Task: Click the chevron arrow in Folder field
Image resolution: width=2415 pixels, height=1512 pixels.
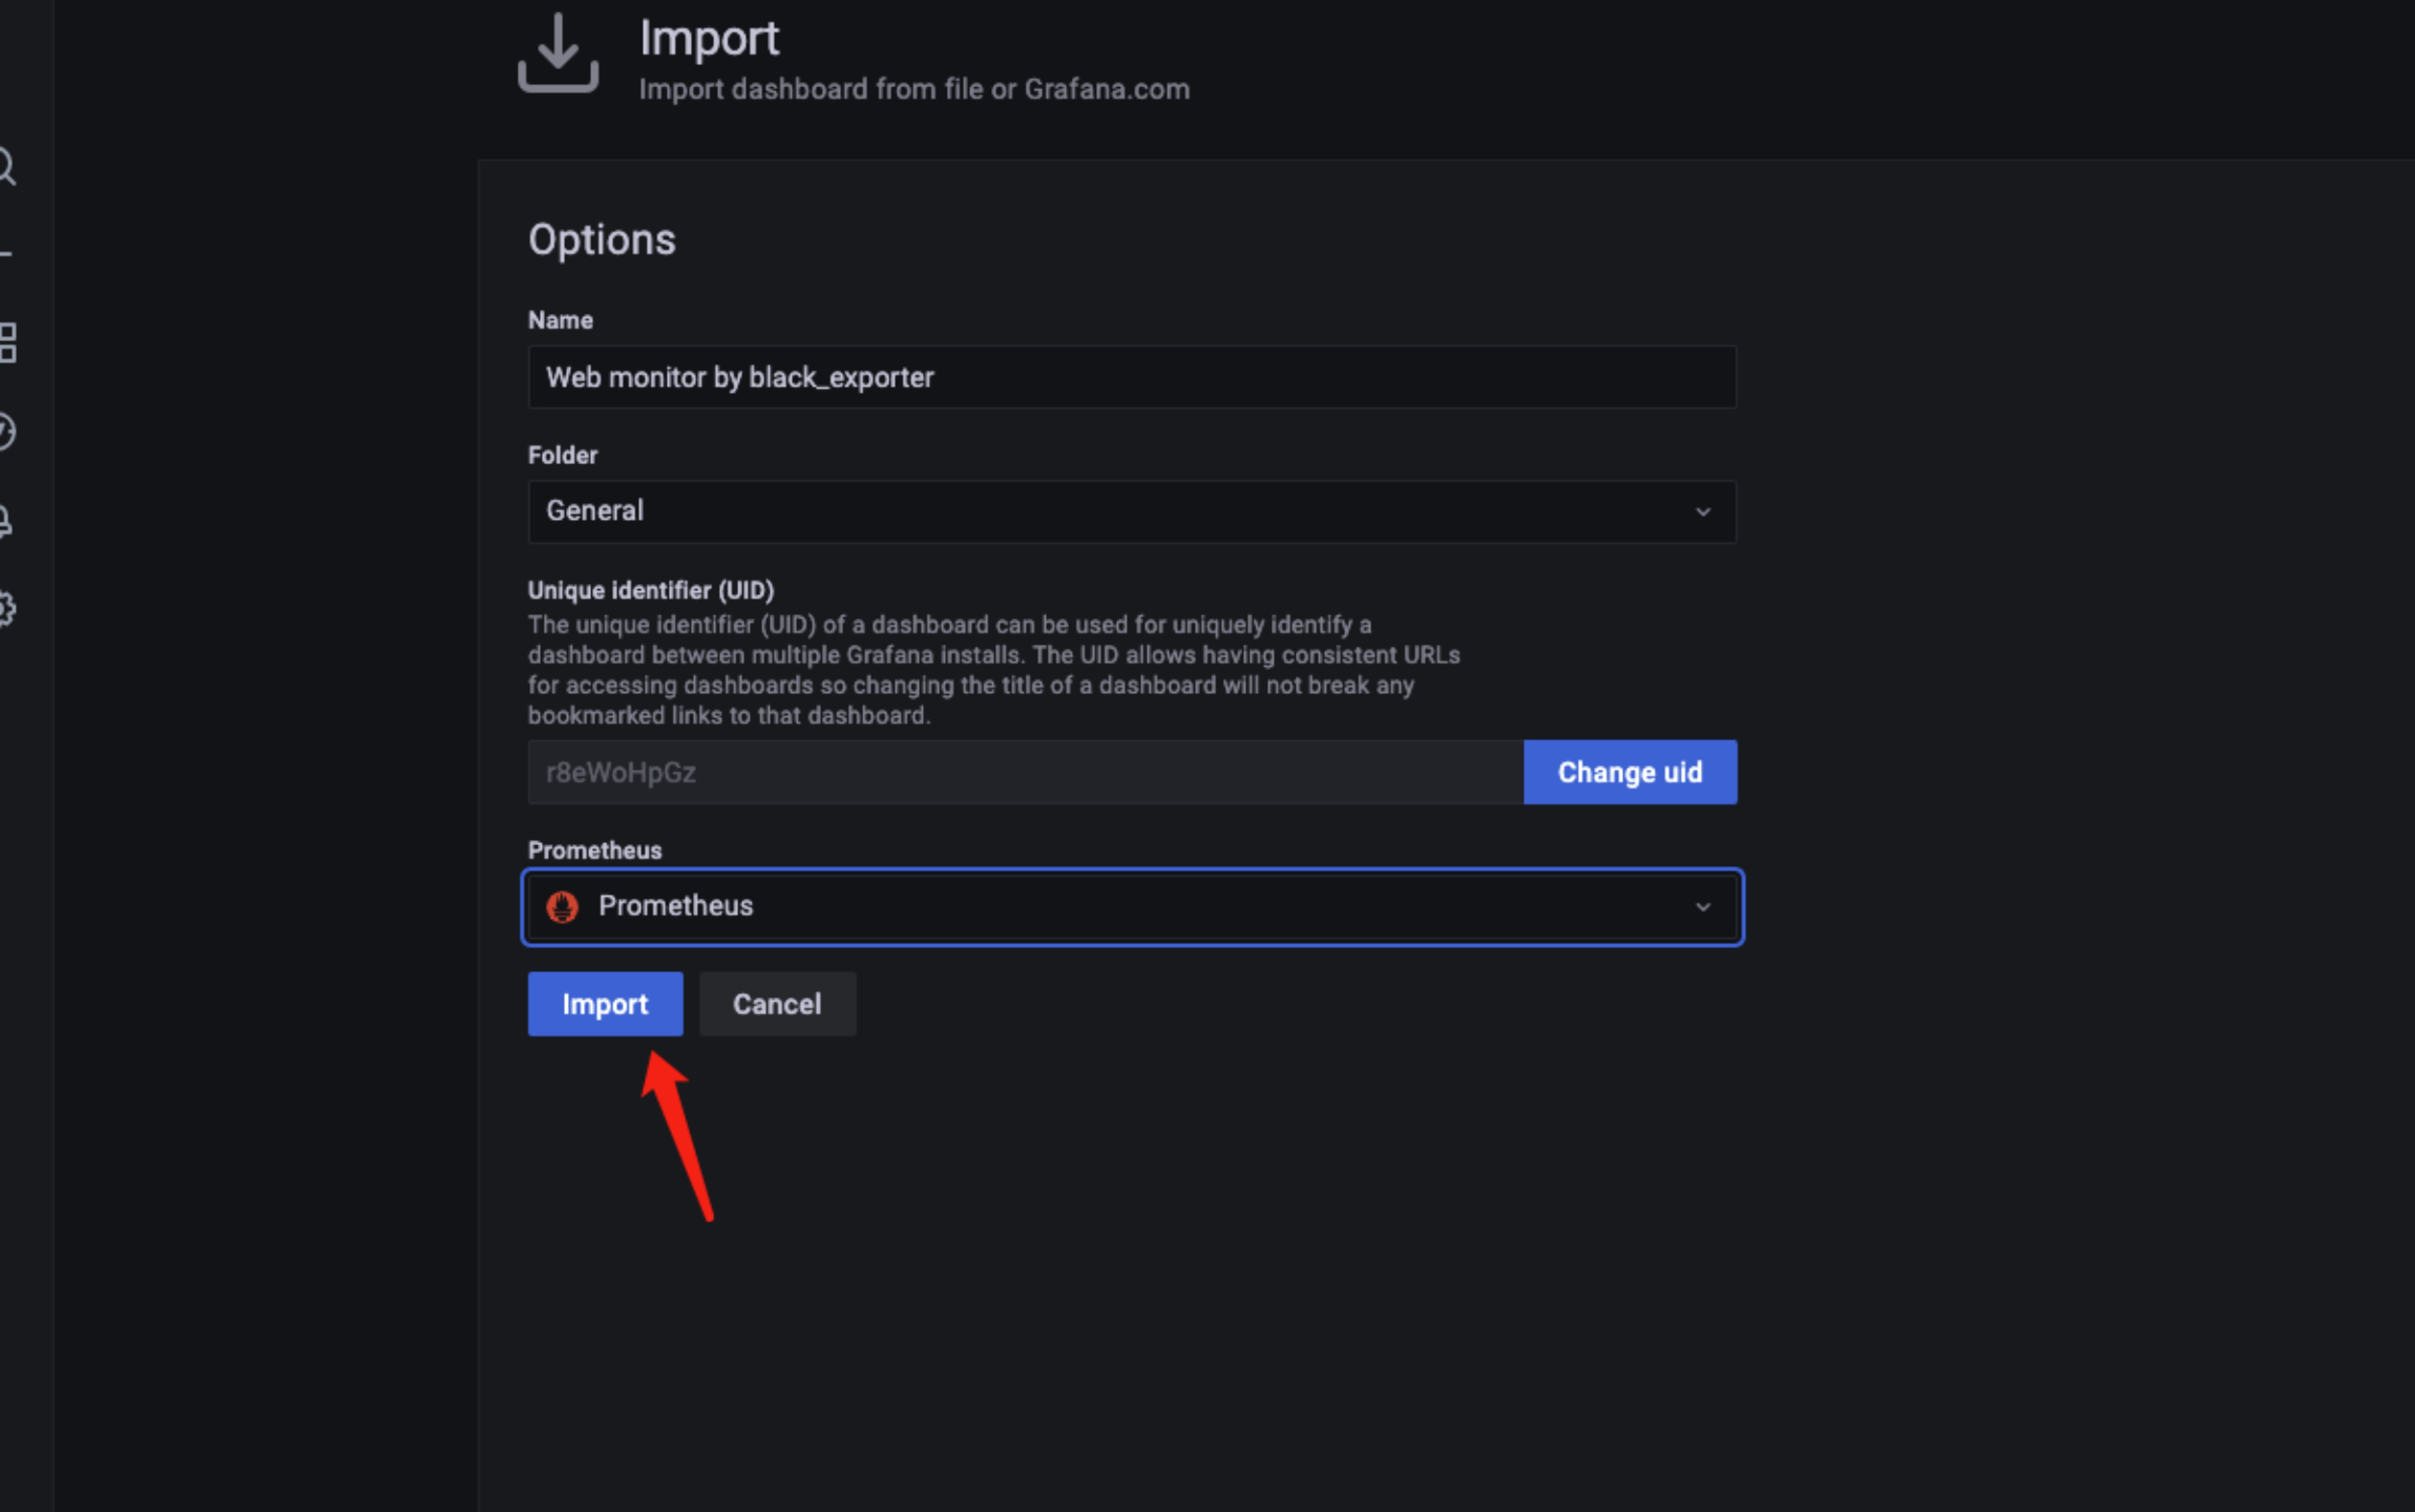Action: click(1702, 512)
